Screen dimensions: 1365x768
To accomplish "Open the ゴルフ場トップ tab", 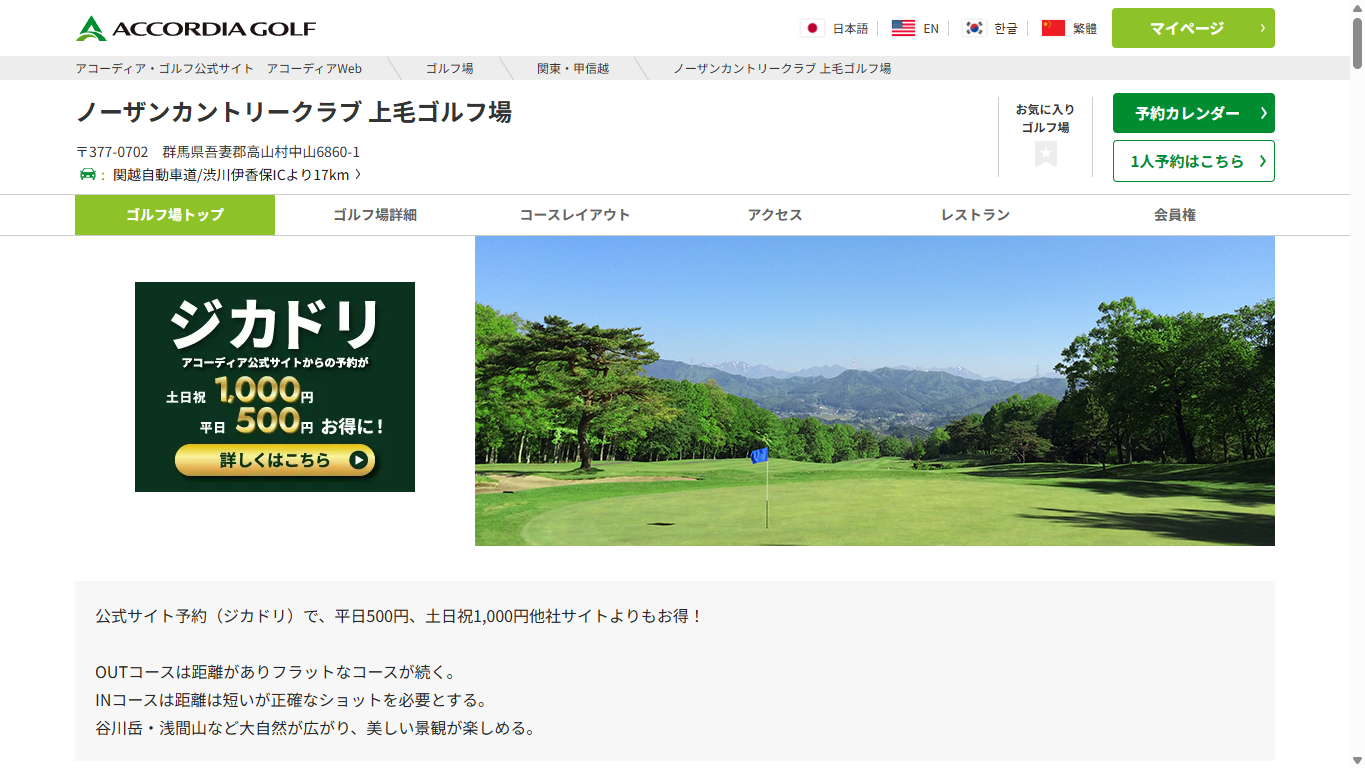I will pos(175,215).
